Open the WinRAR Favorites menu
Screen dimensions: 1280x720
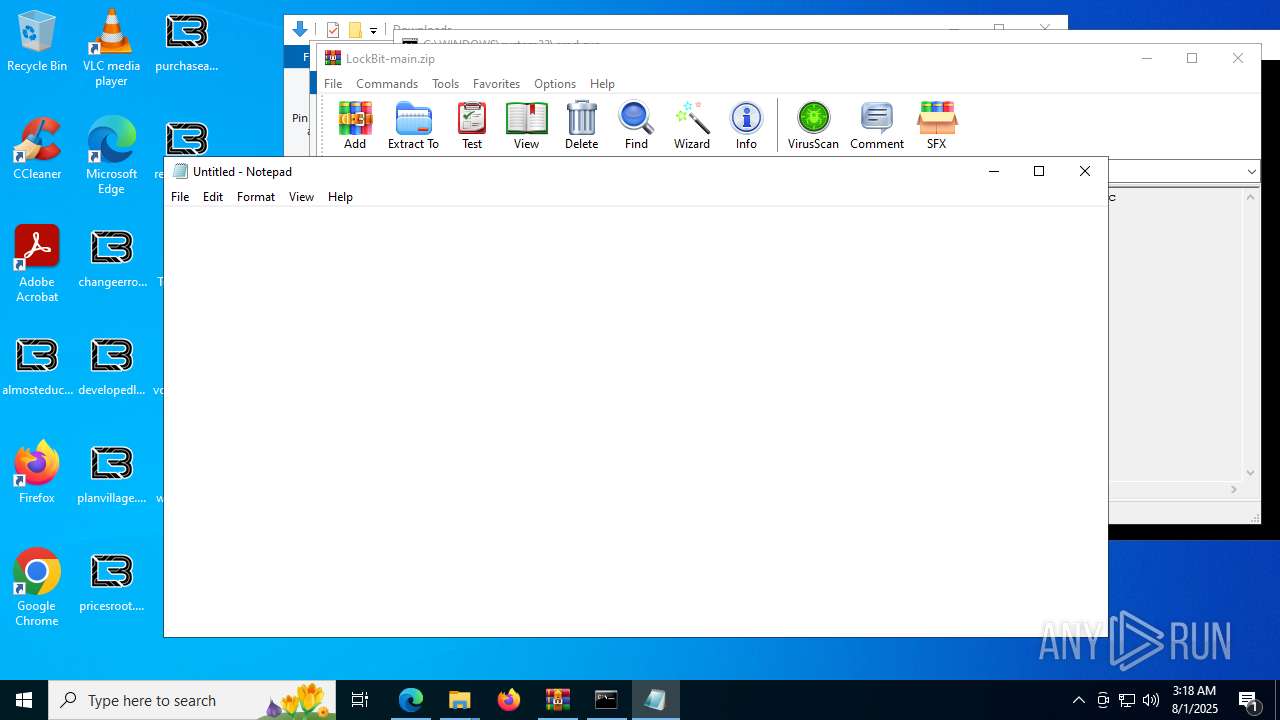[x=496, y=84]
